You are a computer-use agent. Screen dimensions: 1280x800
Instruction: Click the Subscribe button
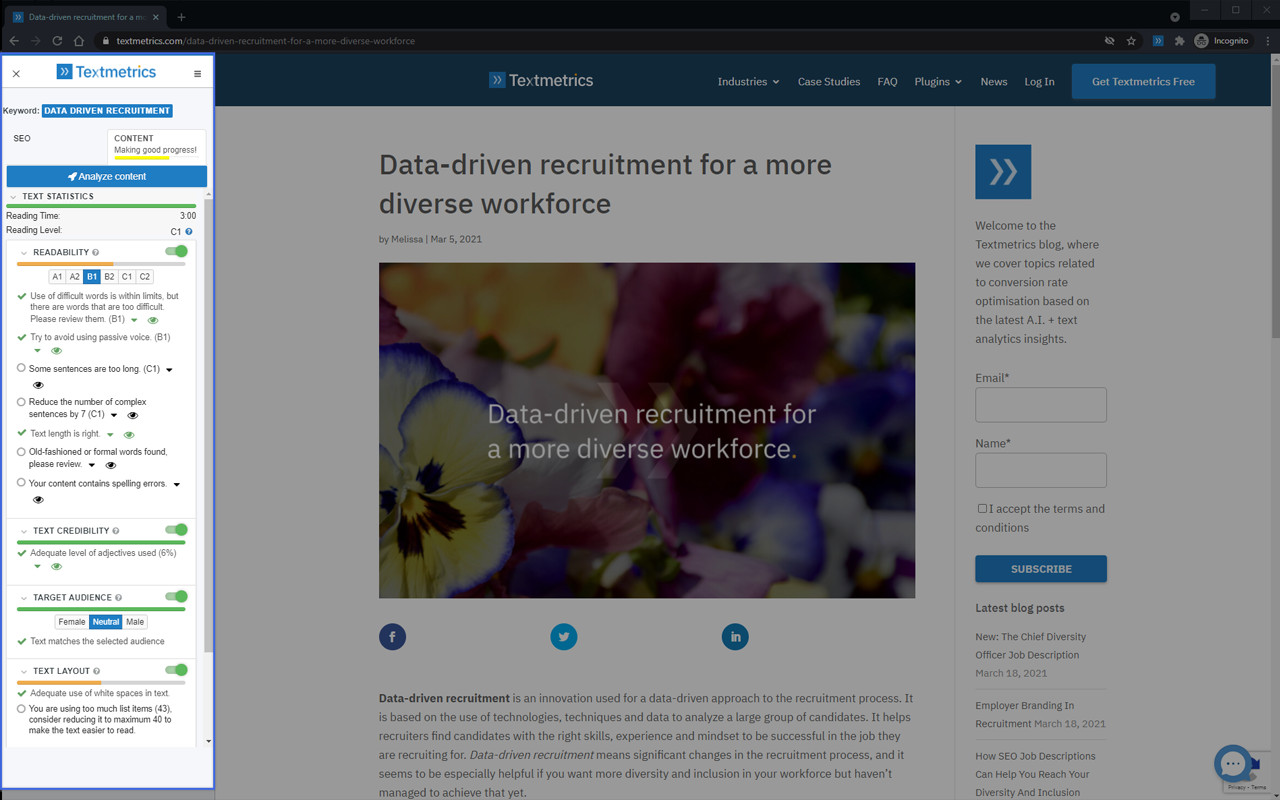[x=1041, y=569]
